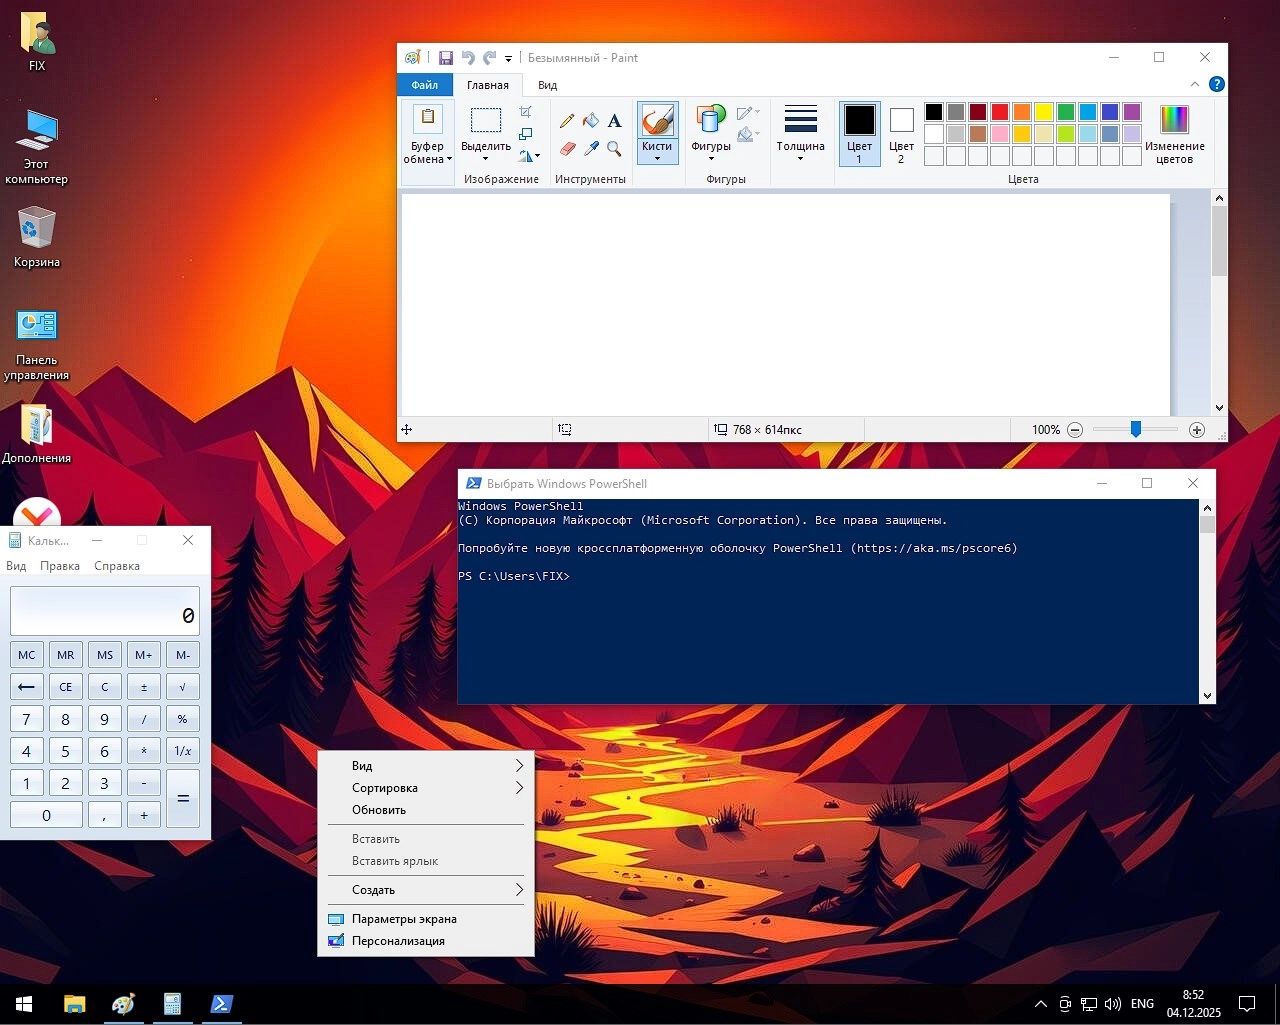
Task: Select the Text tool in Paint
Action: (x=613, y=120)
